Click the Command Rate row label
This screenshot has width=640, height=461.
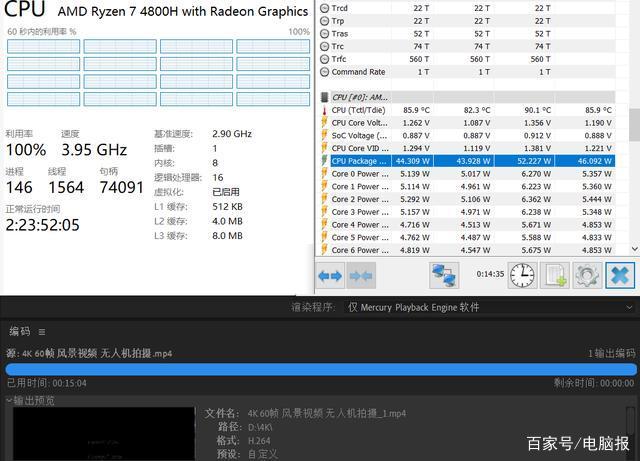(358, 72)
